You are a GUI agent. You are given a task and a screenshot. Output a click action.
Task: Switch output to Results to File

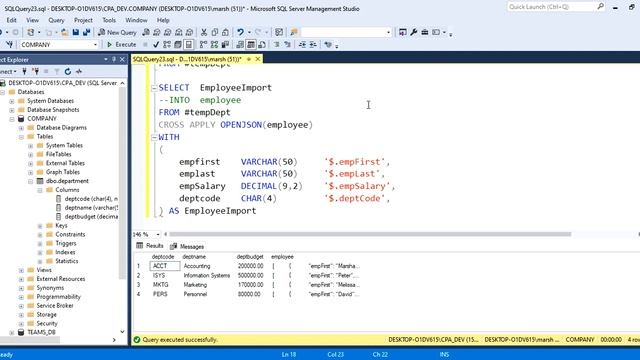pyautogui.click(x=262, y=44)
